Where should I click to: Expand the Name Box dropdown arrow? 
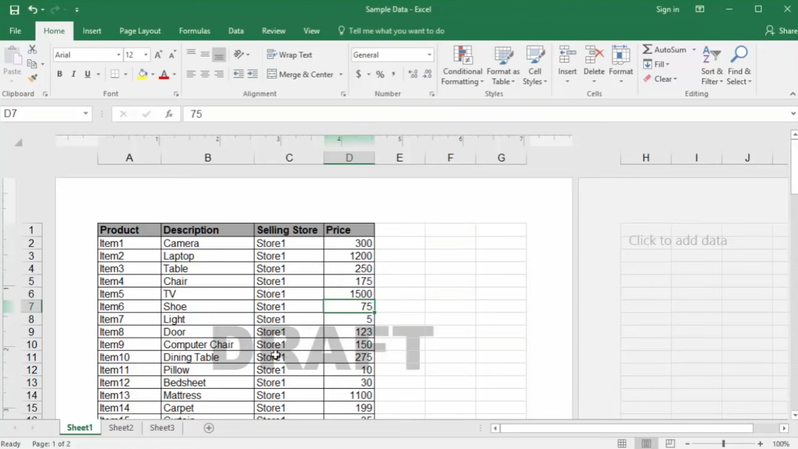[86, 114]
